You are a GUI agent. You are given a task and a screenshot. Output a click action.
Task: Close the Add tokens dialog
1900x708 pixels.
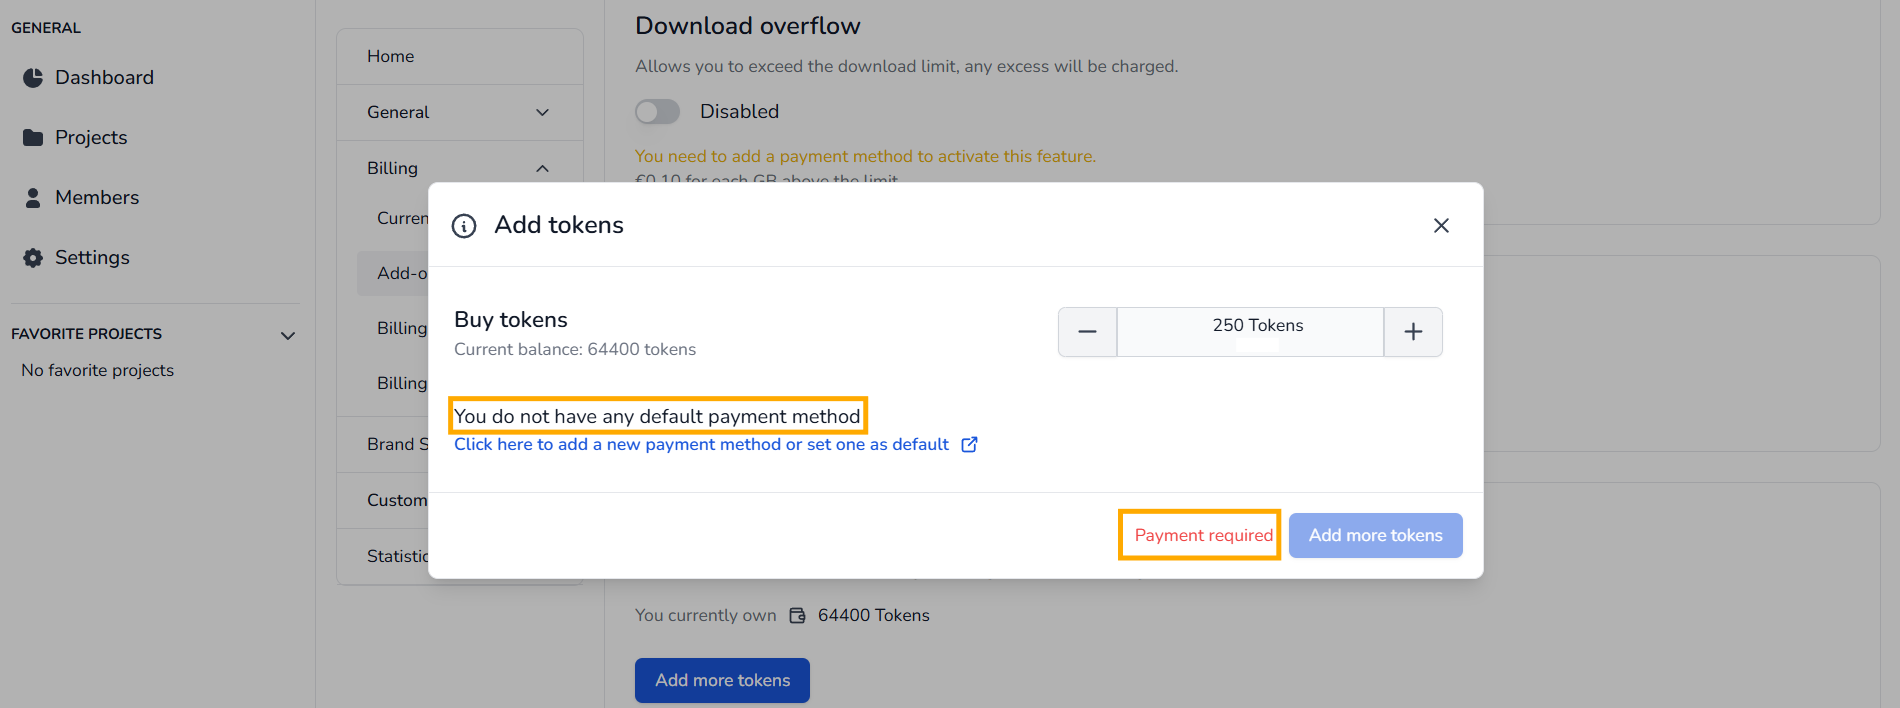1441,226
